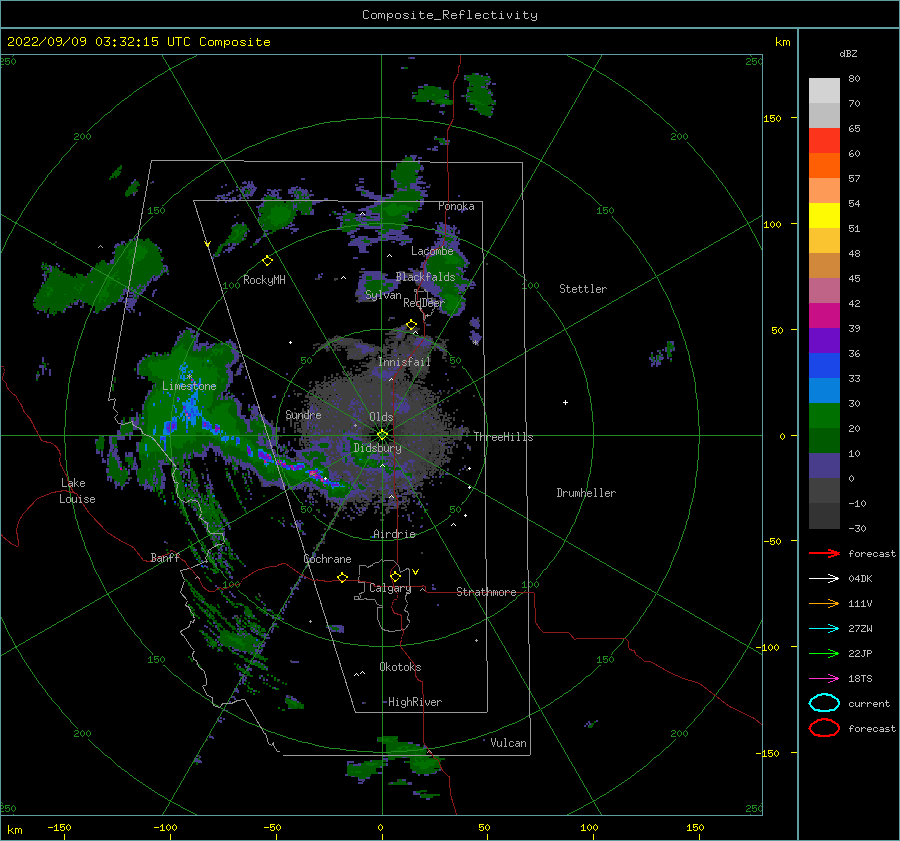Click the Olds label

pyautogui.click(x=381, y=417)
